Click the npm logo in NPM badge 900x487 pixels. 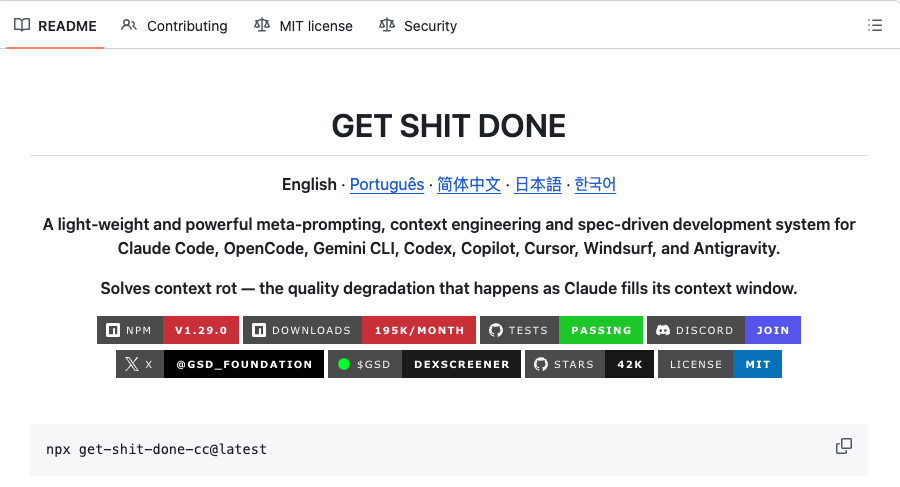coord(113,330)
